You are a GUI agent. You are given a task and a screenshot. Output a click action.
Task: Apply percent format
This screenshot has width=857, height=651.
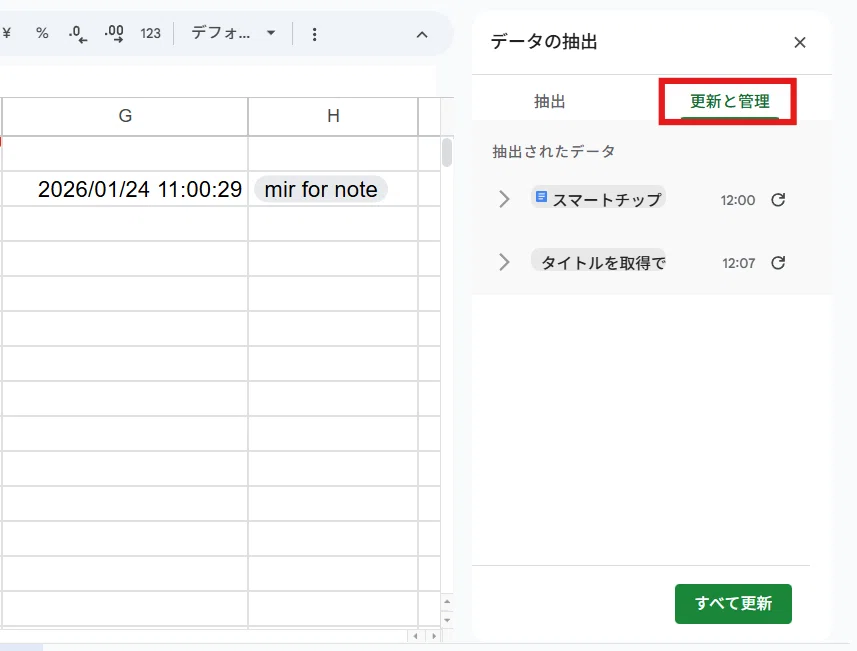(42, 33)
